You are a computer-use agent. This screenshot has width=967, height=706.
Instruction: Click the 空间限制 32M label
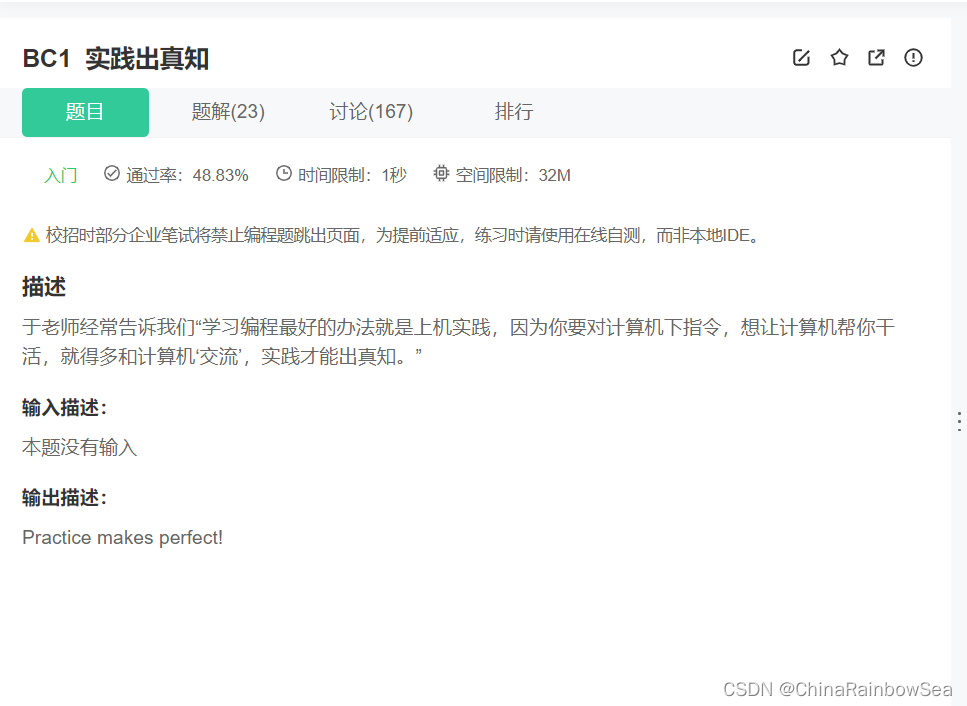point(513,176)
